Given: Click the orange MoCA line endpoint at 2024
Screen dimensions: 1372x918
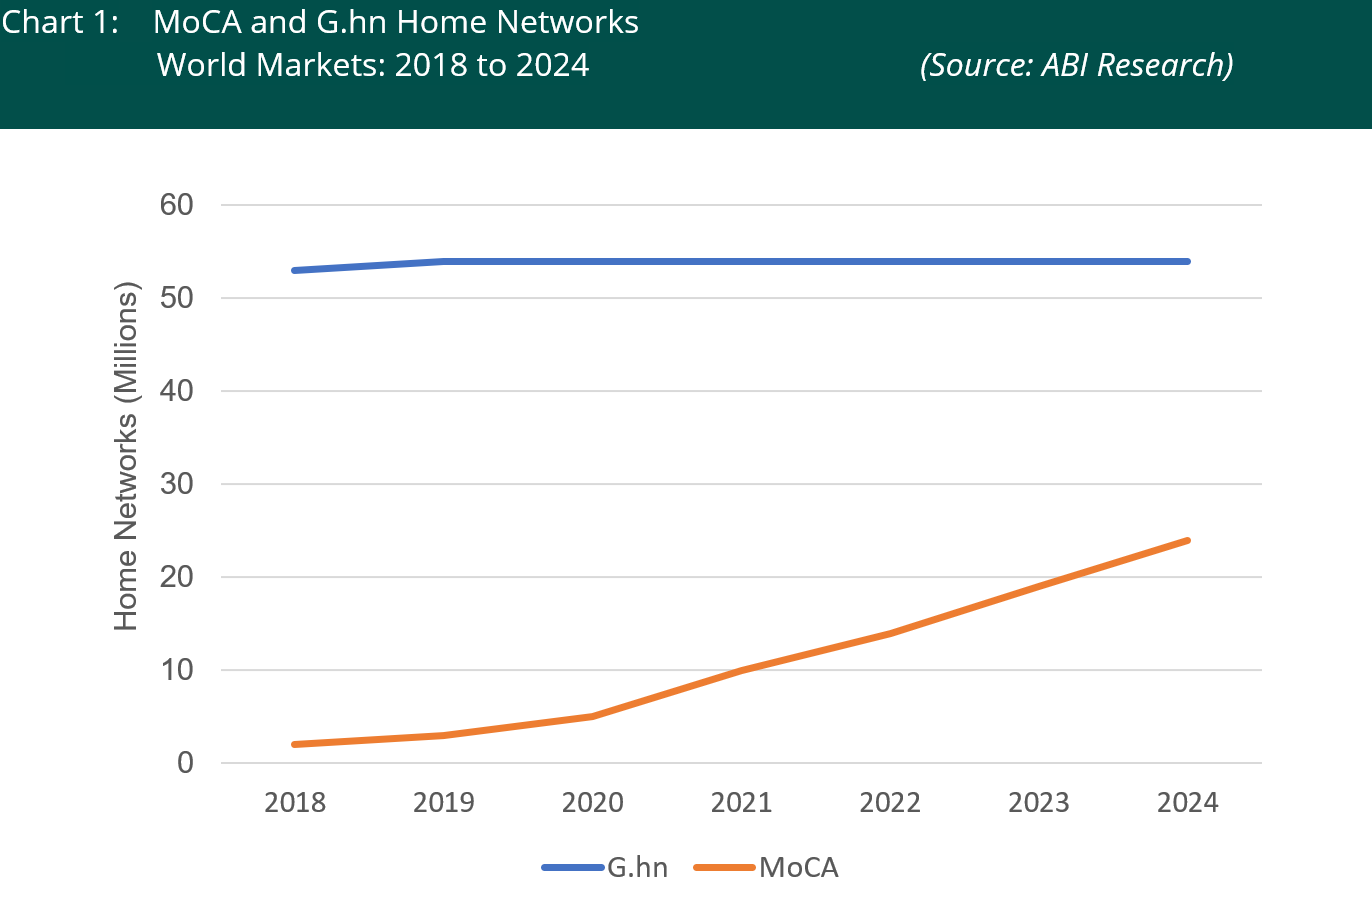Looking at the screenshot, I should click(x=1187, y=541).
